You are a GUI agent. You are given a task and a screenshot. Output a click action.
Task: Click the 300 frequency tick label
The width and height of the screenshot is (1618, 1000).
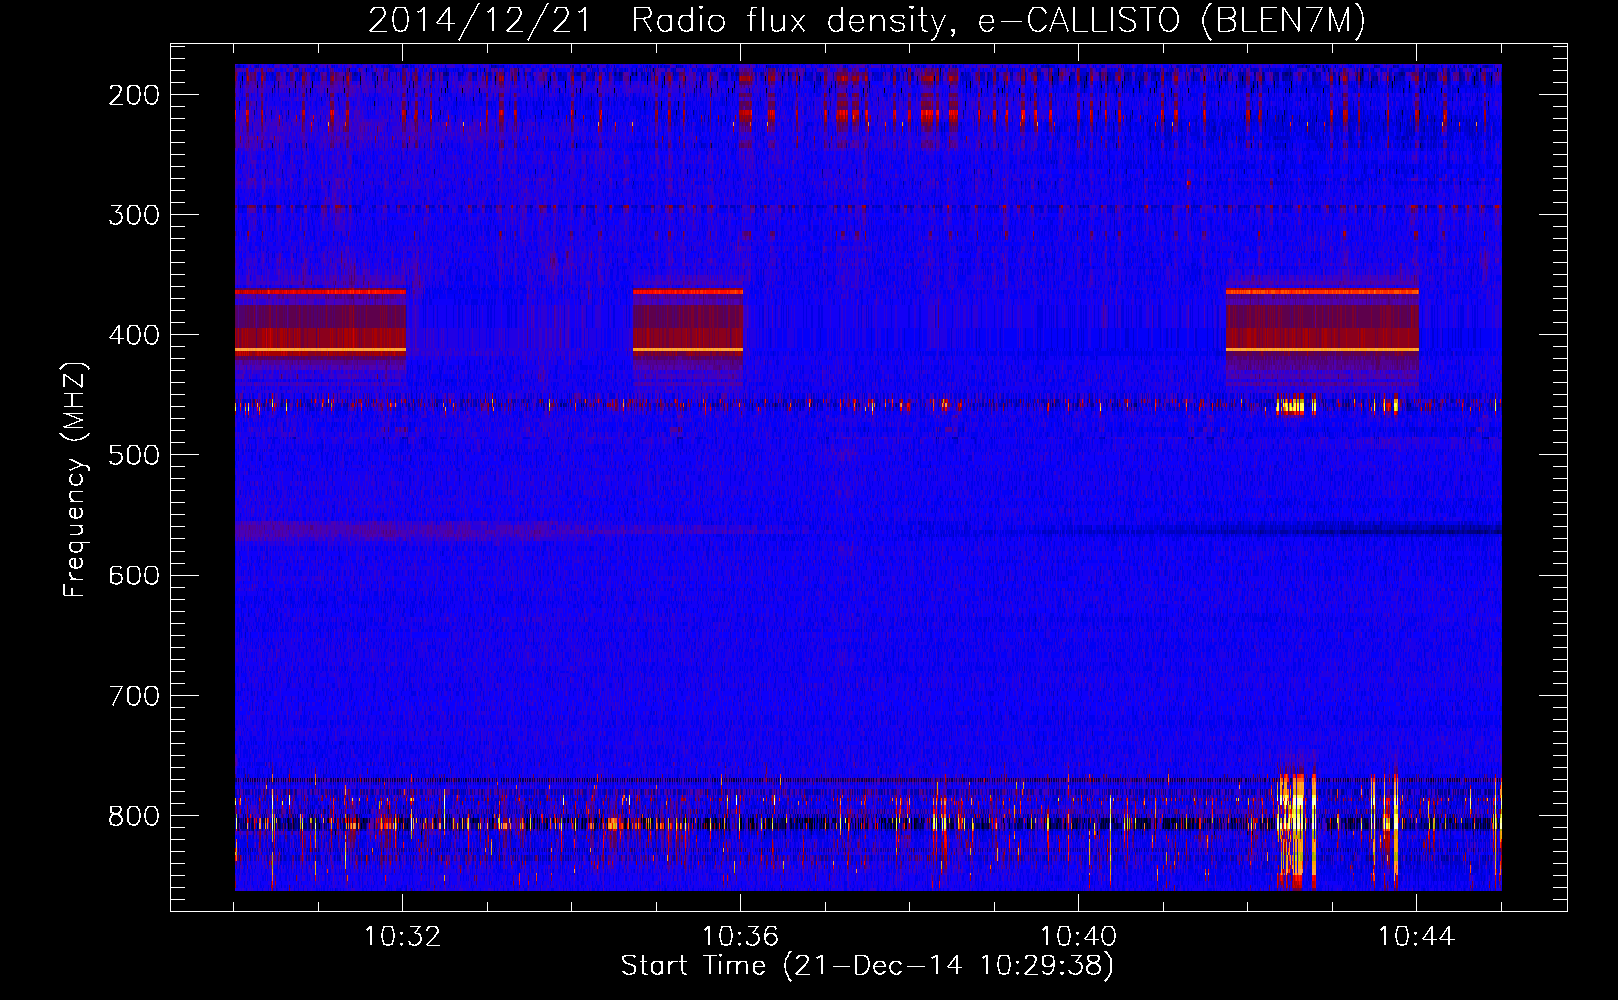(x=133, y=215)
